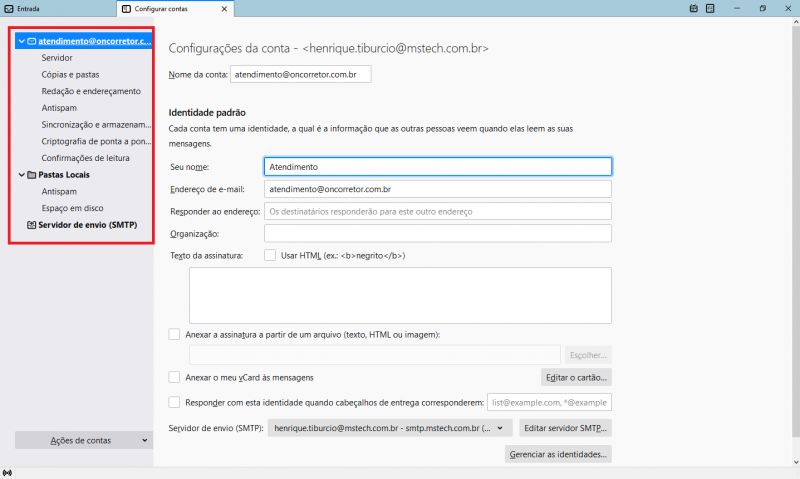Select the Configurar contas tab
The height and width of the screenshot is (479, 800).
(176, 9)
